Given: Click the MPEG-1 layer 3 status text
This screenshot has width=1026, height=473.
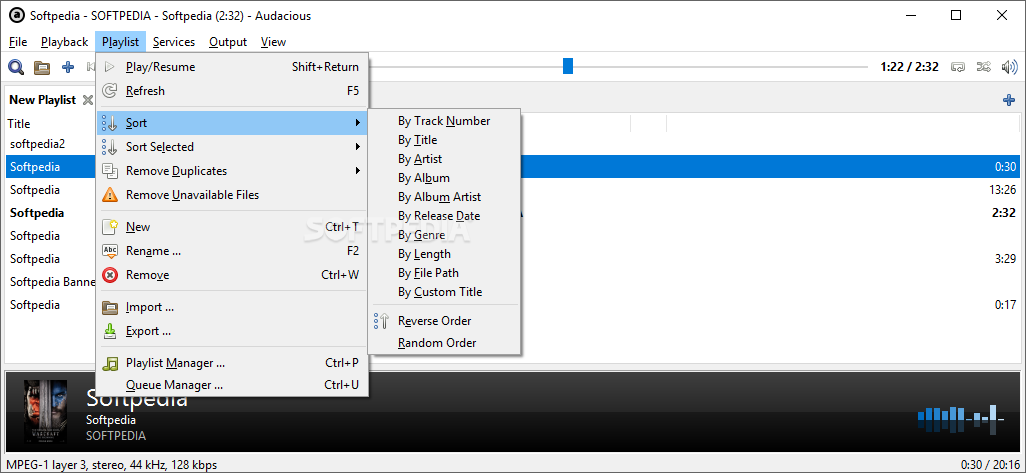Looking at the screenshot, I should point(112,465).
